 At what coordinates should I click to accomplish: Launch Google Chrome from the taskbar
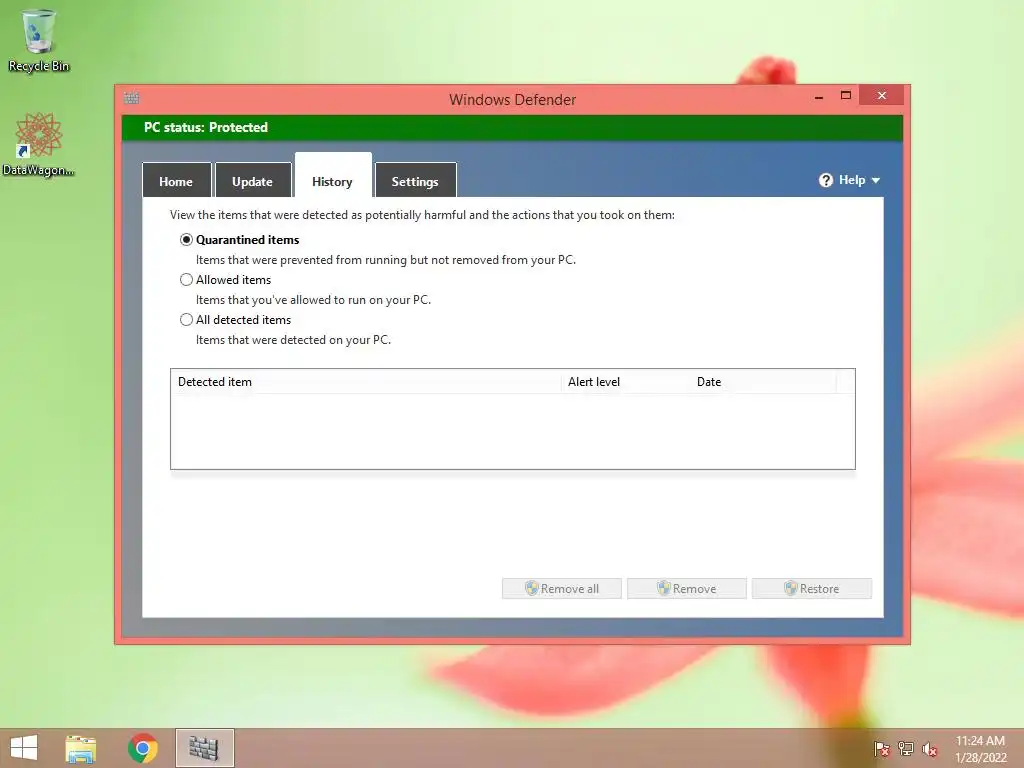click(143, 748)
